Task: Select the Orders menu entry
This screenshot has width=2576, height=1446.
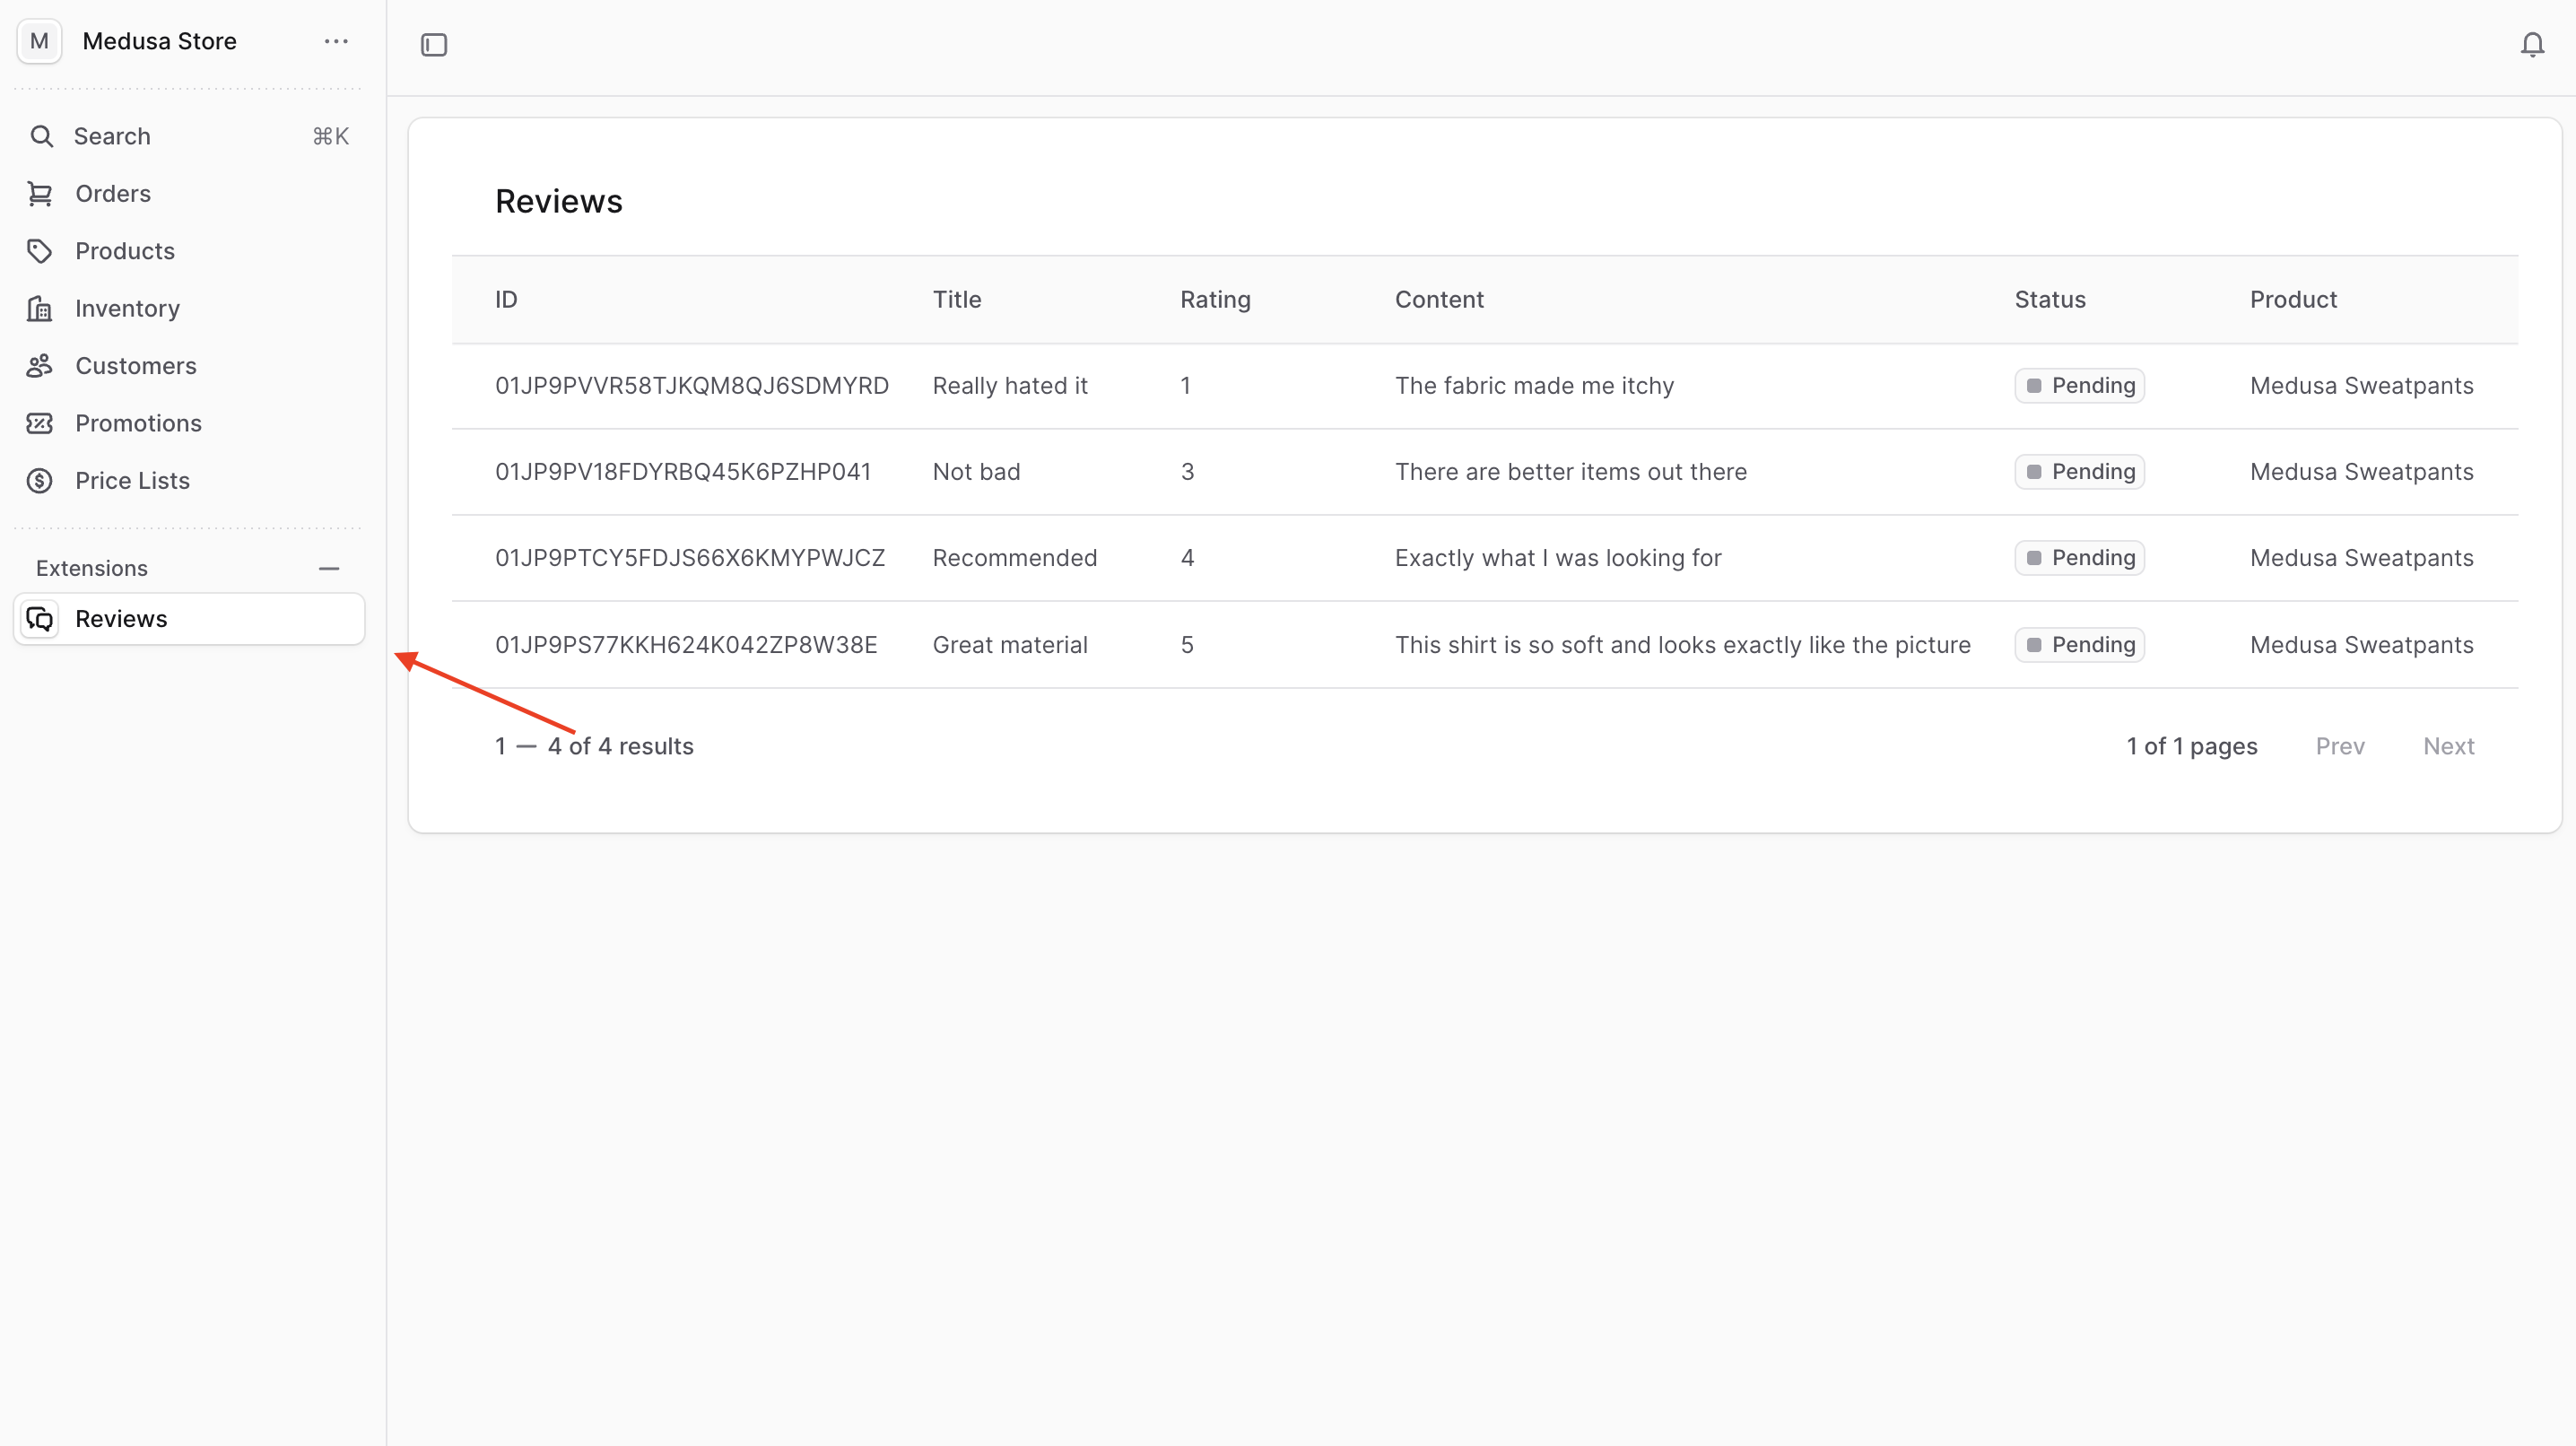Action: tap(112, 193)
